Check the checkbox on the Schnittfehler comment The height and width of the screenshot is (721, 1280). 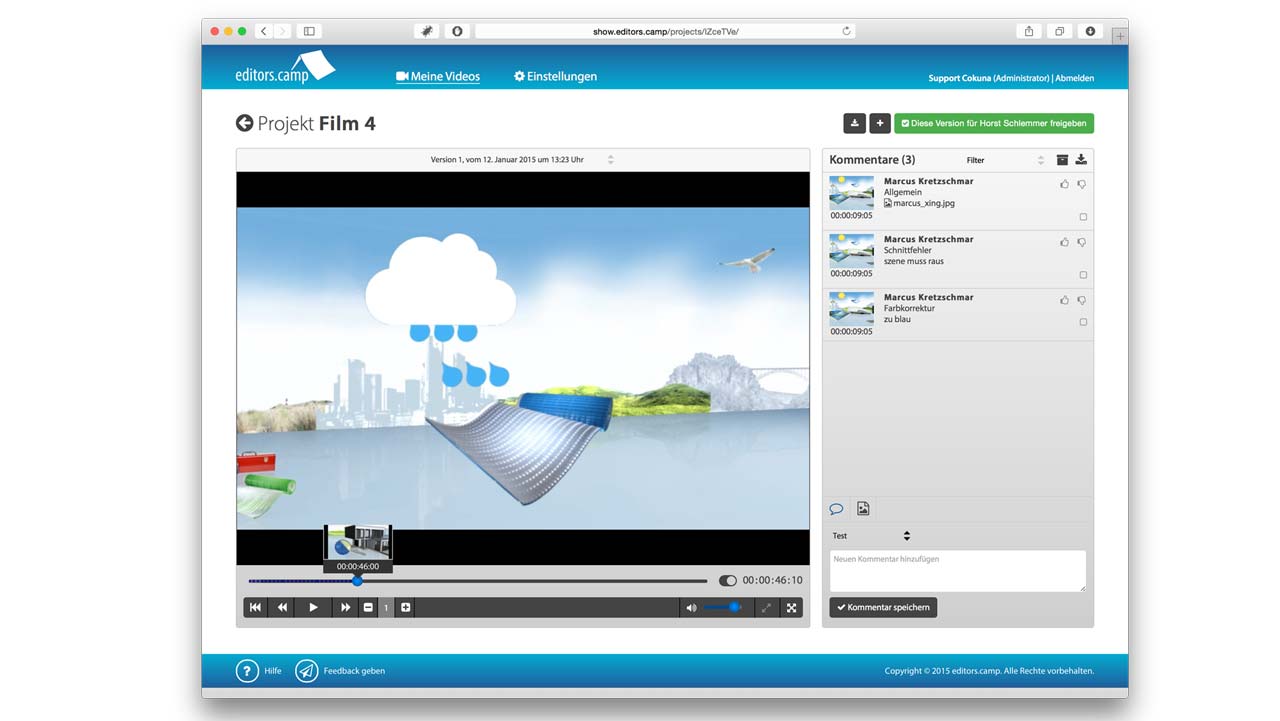(1083, 275)
